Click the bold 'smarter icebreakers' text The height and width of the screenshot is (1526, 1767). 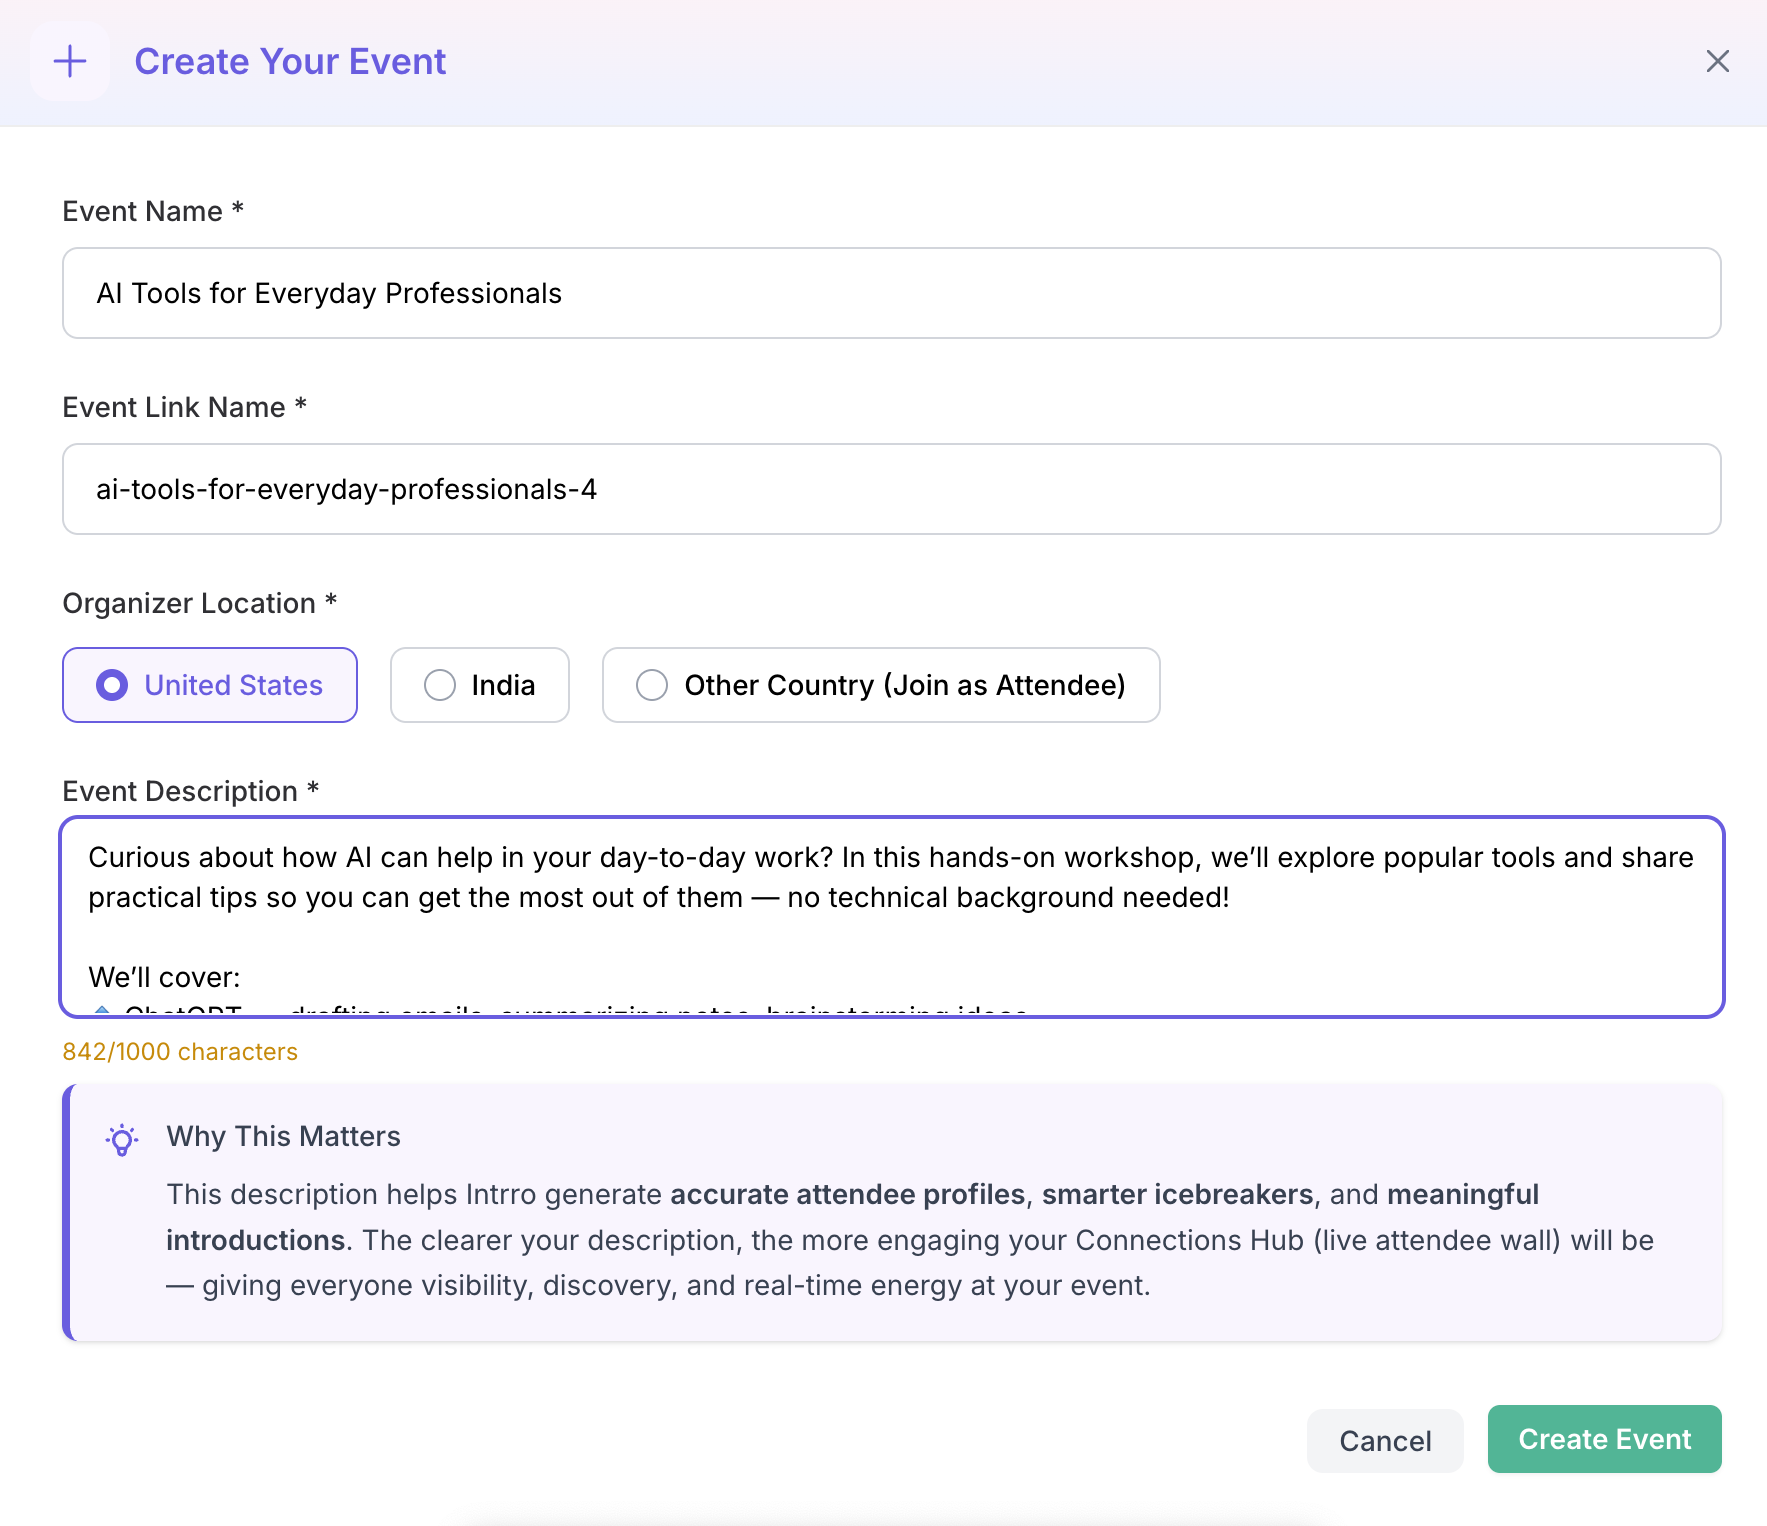pyautogui.click(x=1177, y=1194)
